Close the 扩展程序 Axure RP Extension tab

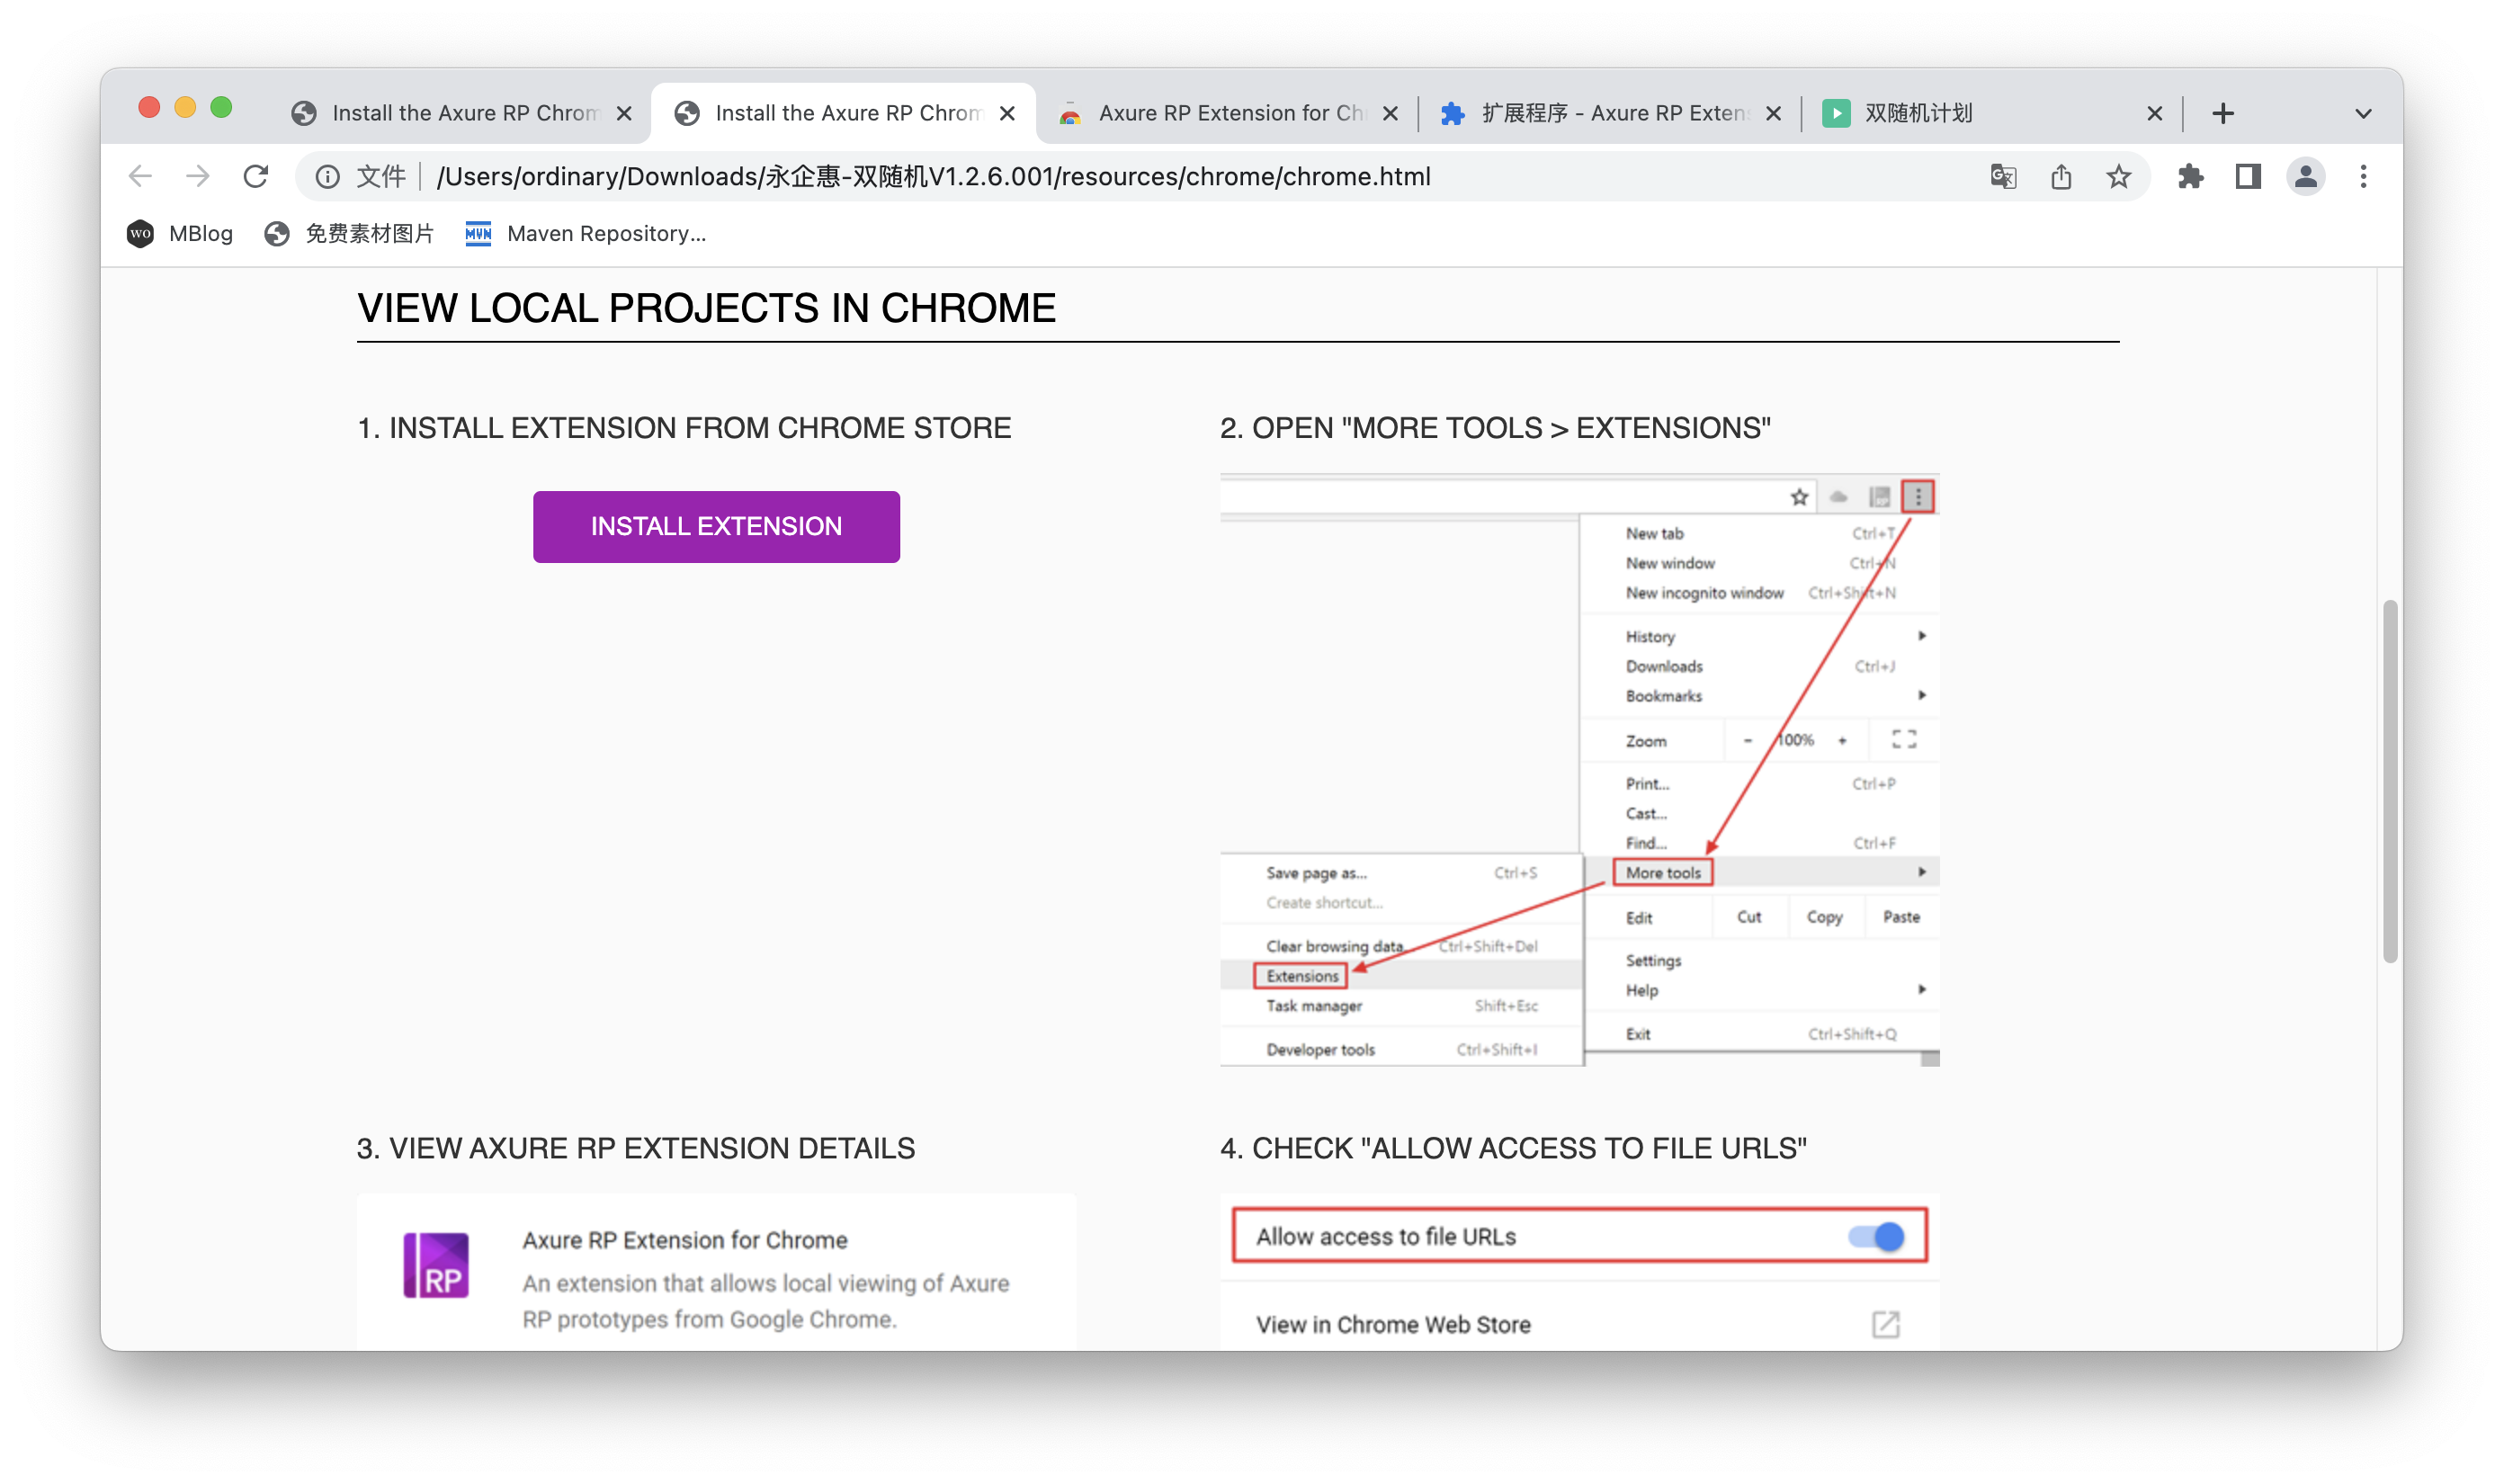pyautogui.click(x=1773, y=114)
